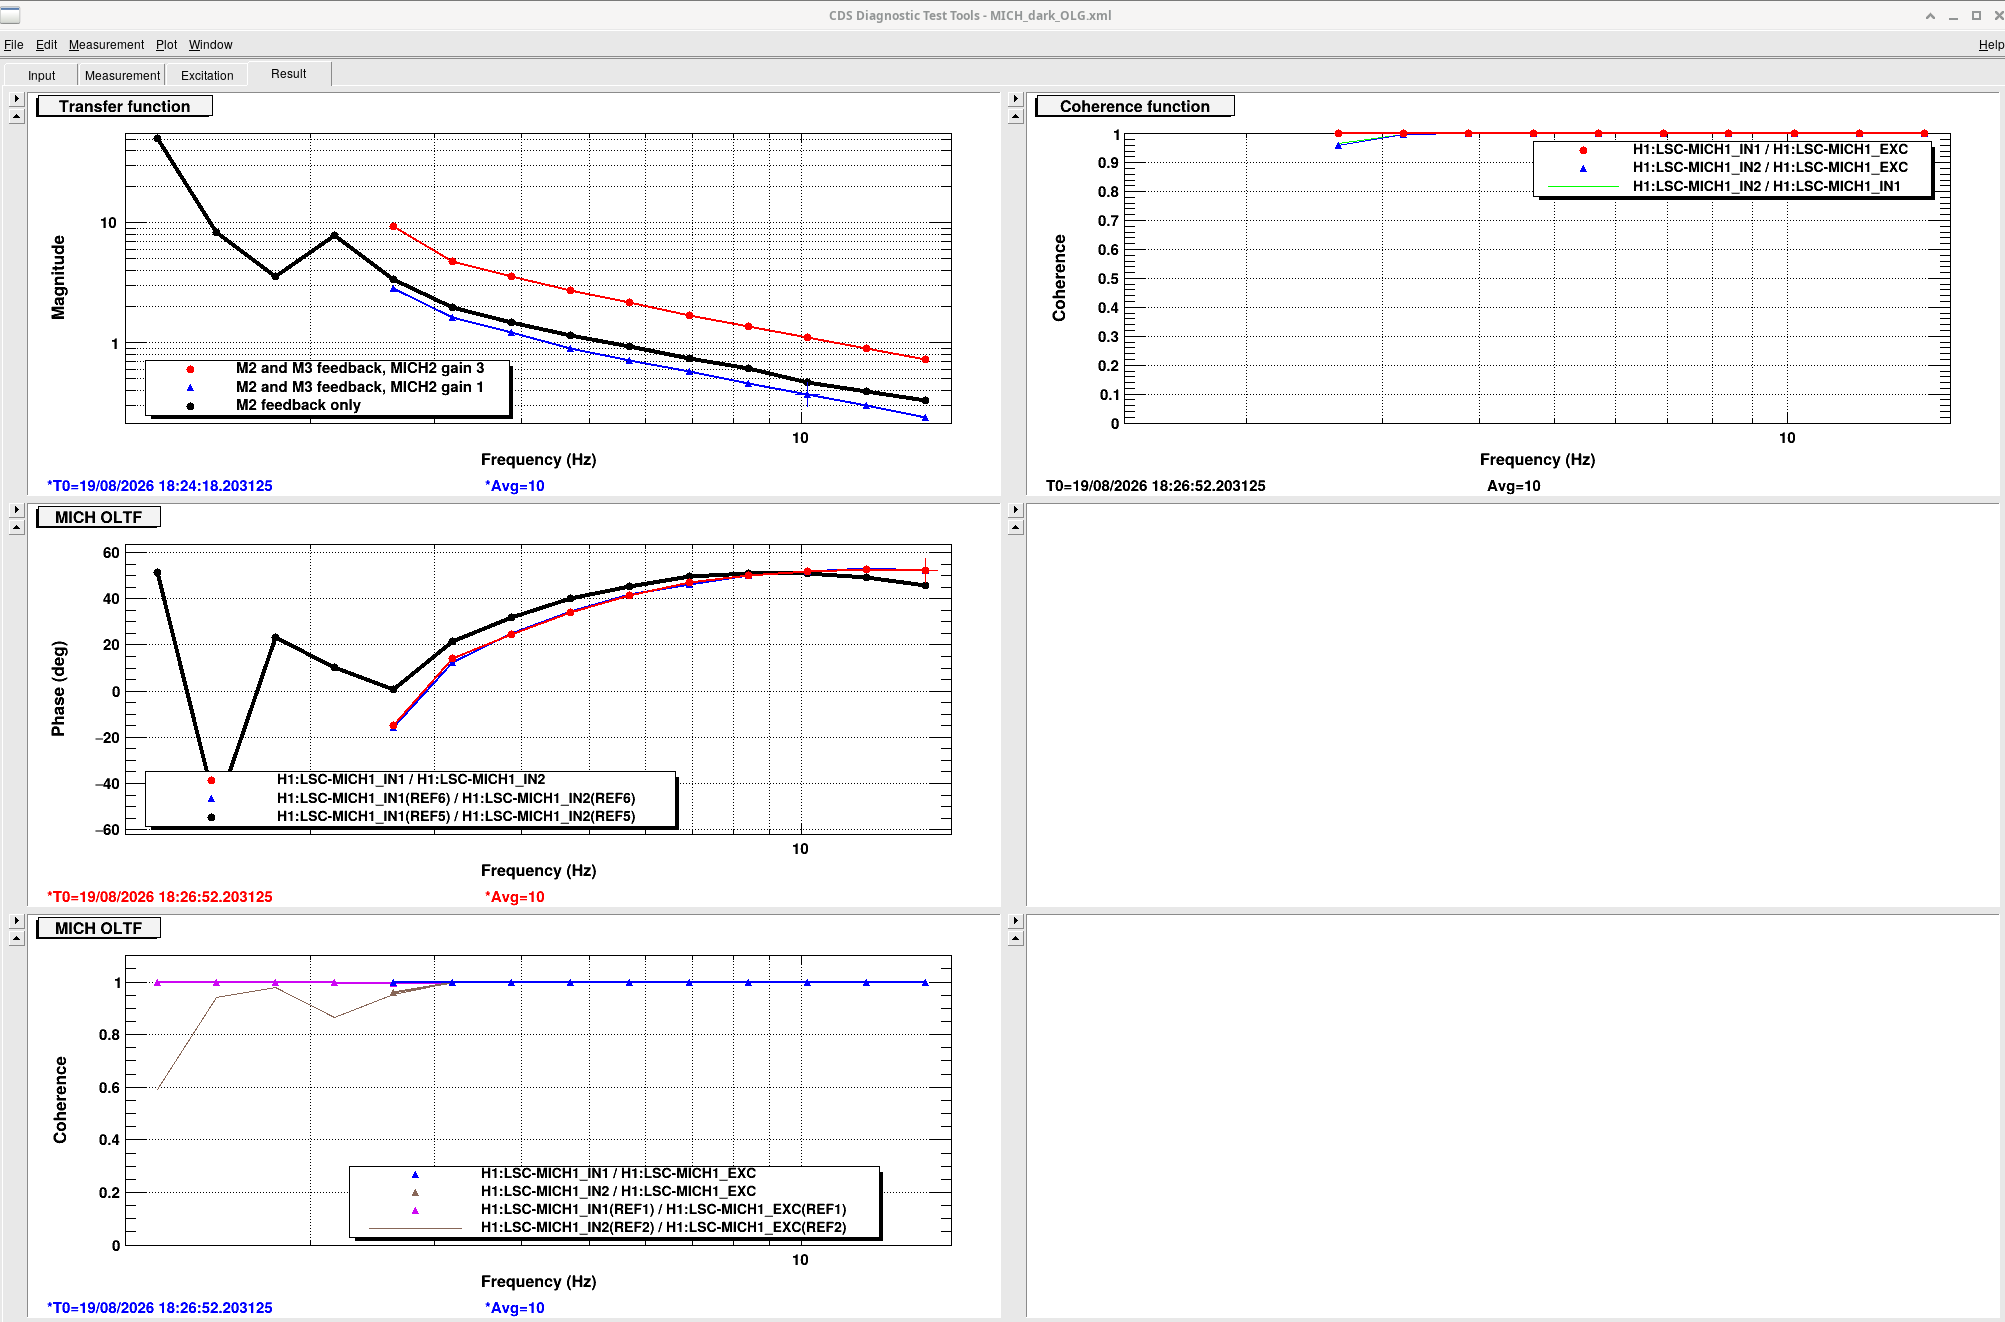This screenshot has height=1322, width=2005.
Task: Click the right arrow beside MICH OLTF phase plot
Action: click(x=16, y=510)
